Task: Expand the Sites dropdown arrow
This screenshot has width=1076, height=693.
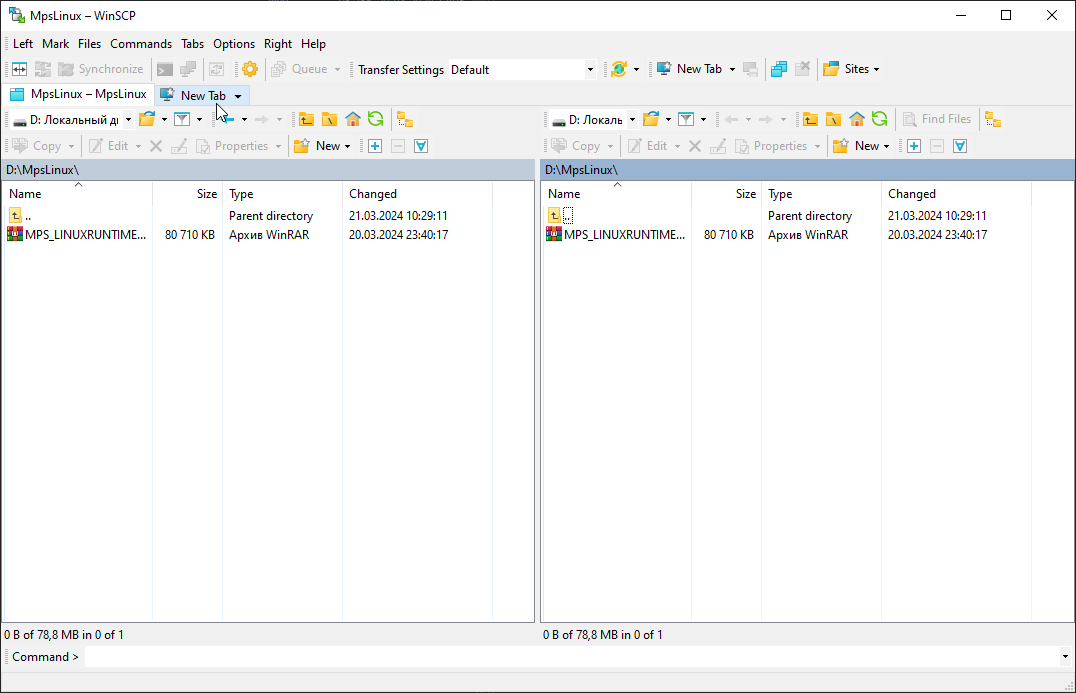Action: (x=876, y=69)
